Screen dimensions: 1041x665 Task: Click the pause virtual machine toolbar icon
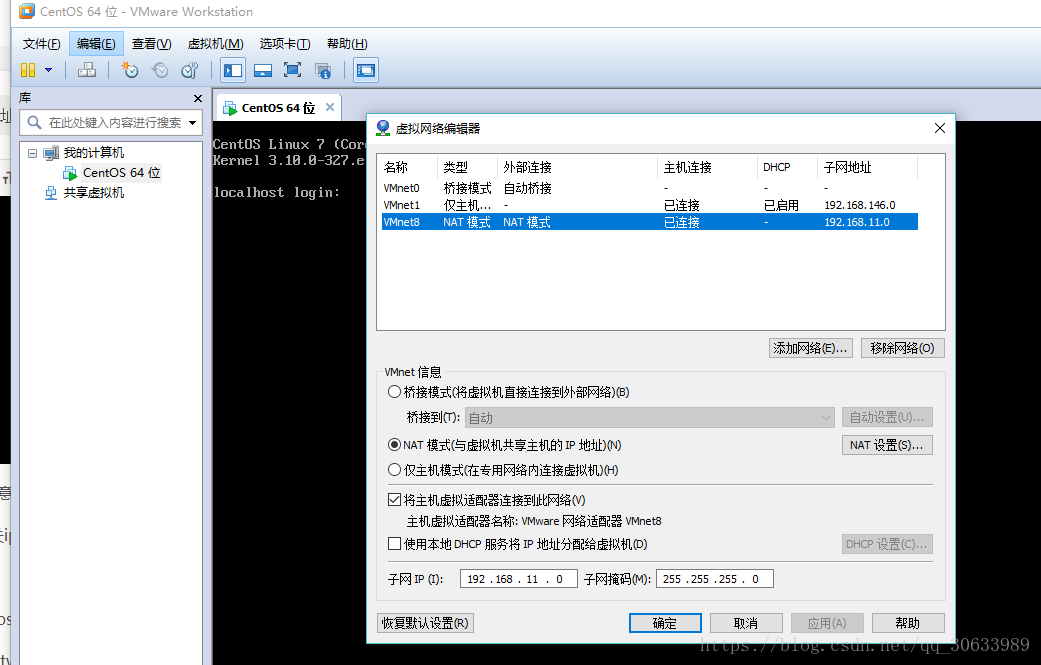28,70
